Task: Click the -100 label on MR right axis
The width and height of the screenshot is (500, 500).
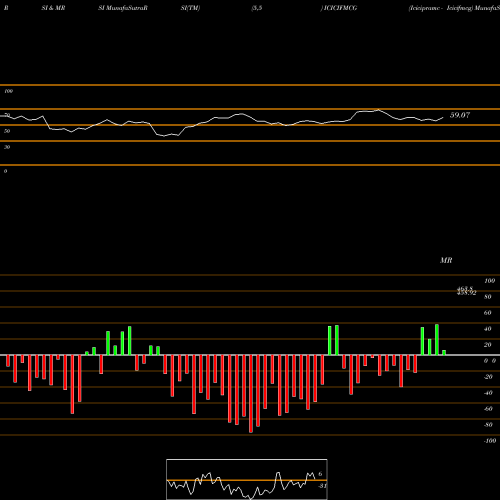Action: pyautogui.click(x=490, y=441)
